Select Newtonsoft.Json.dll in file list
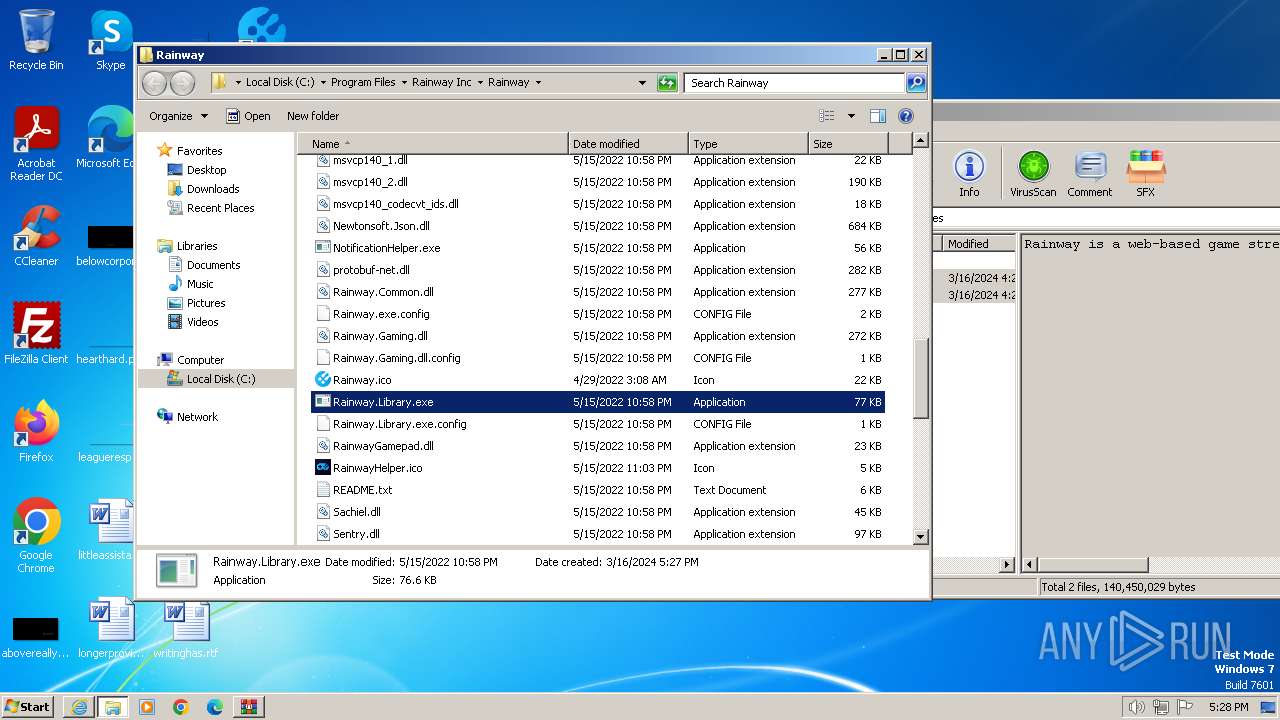Screen dimensions: 1280x720 coord(381,226)
